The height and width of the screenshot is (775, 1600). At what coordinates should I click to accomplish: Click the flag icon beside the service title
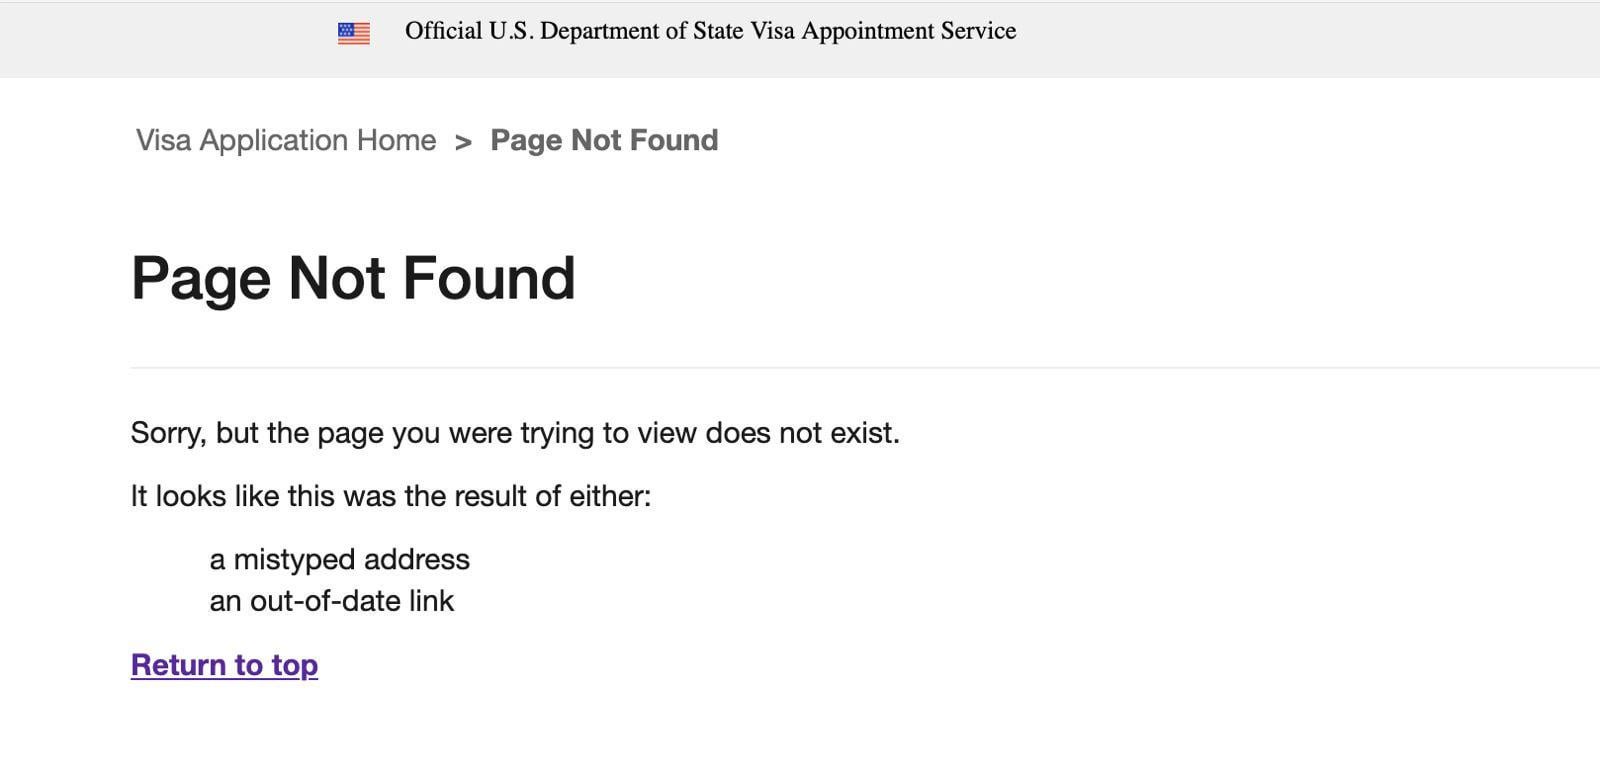353,31
